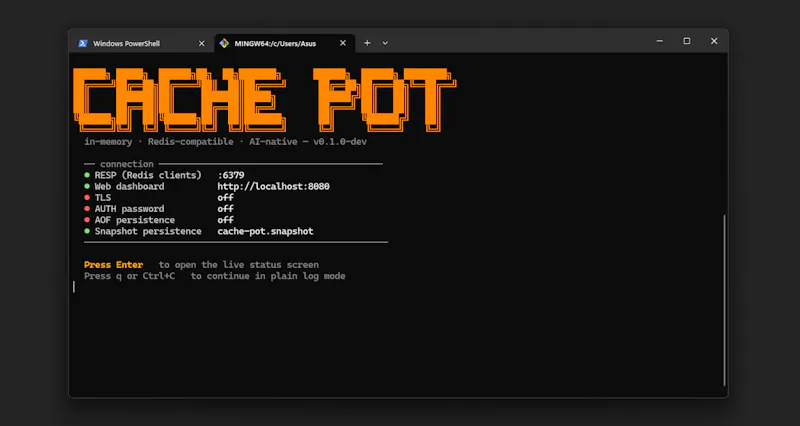Switch to the Windows PowerShell tab
The width and height of the screenshot is (800, 426).
[141, 43]
